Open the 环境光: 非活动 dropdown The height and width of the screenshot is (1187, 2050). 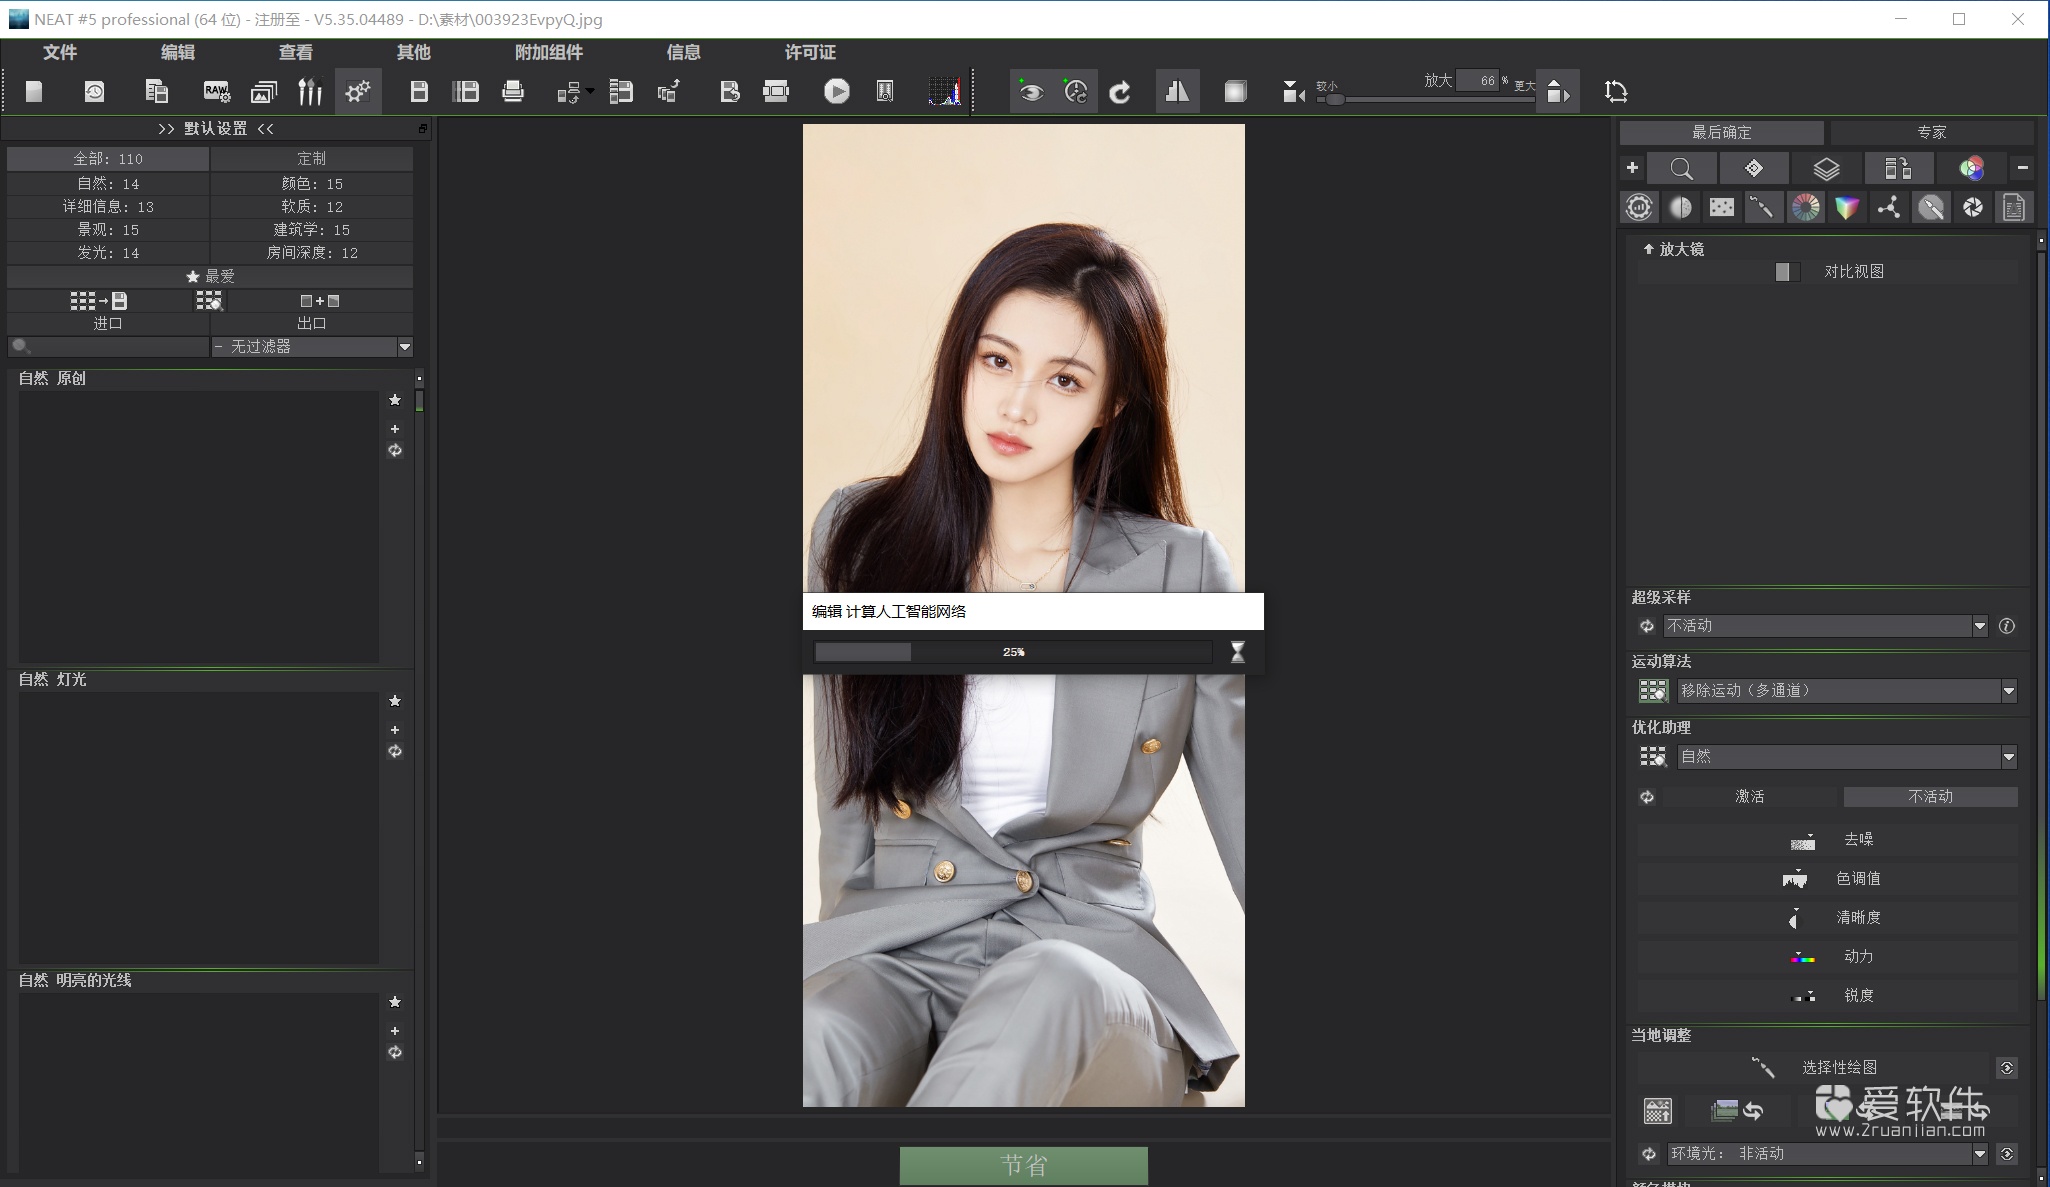click(x=1827, y=1153)
